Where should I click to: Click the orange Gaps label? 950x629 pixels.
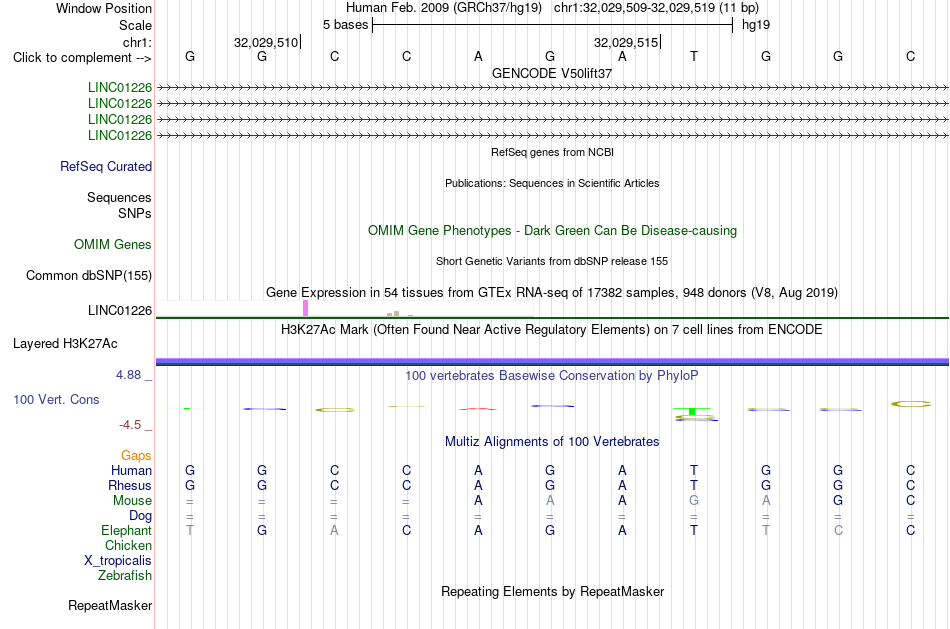[x=136, y=456]
